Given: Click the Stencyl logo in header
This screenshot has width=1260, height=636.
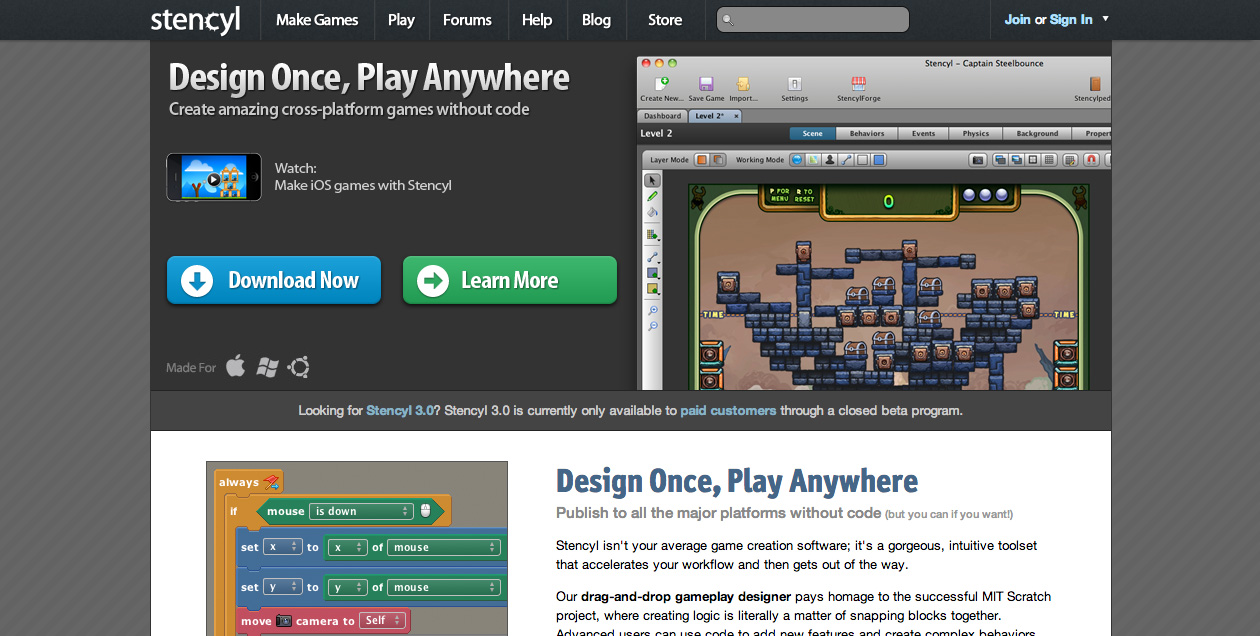Looking at the screenshot, I should 195,20.
